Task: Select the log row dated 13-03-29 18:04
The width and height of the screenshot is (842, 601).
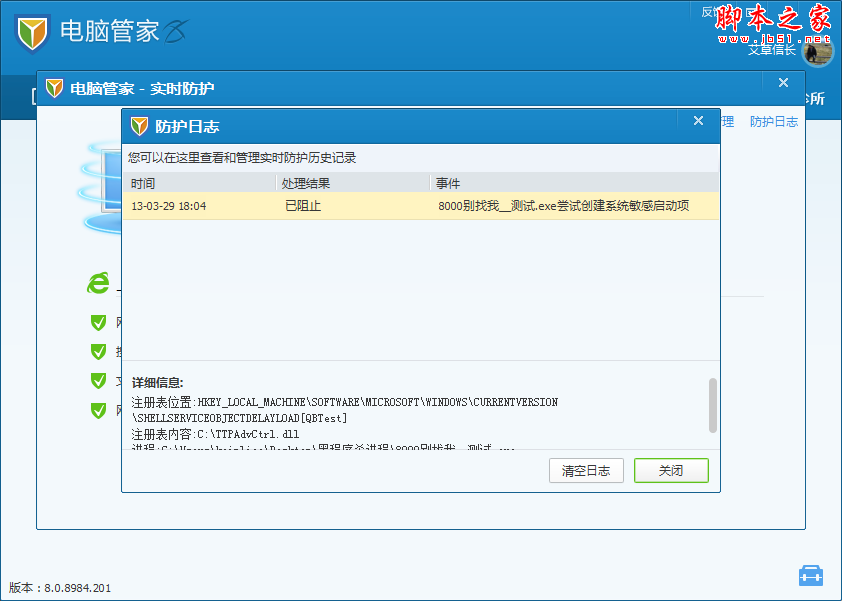Action: 420,206
